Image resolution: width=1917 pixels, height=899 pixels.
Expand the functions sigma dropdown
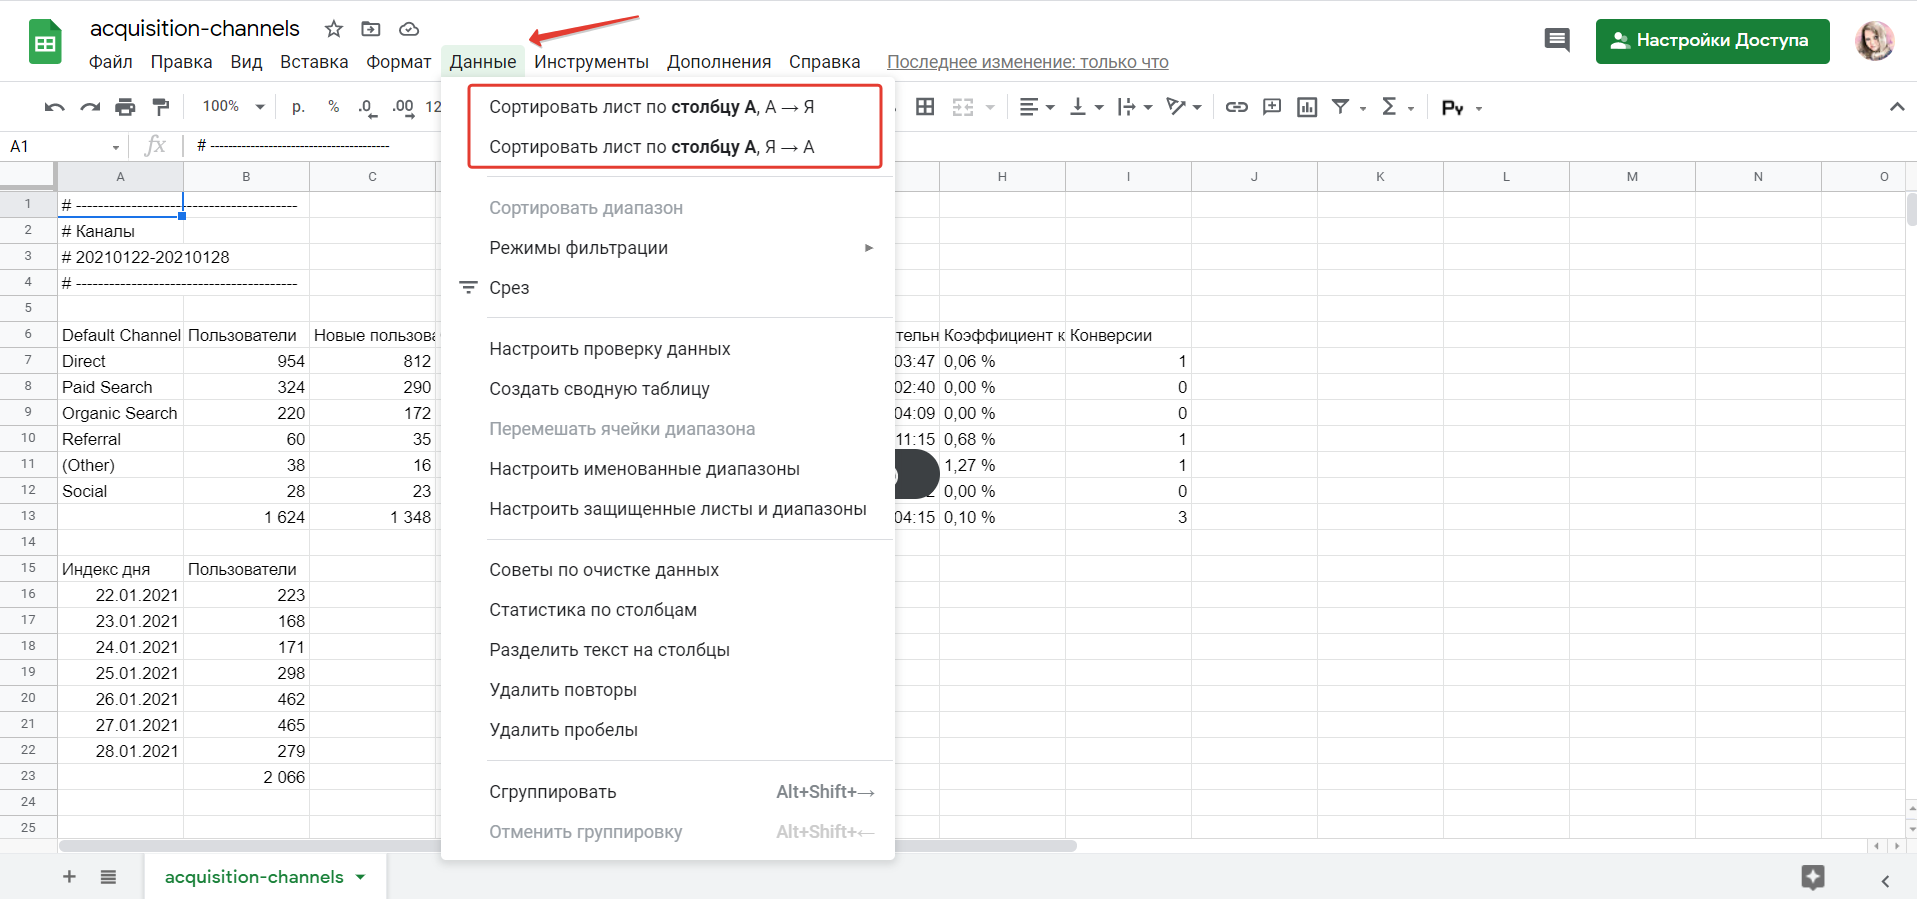[1397, 107]
